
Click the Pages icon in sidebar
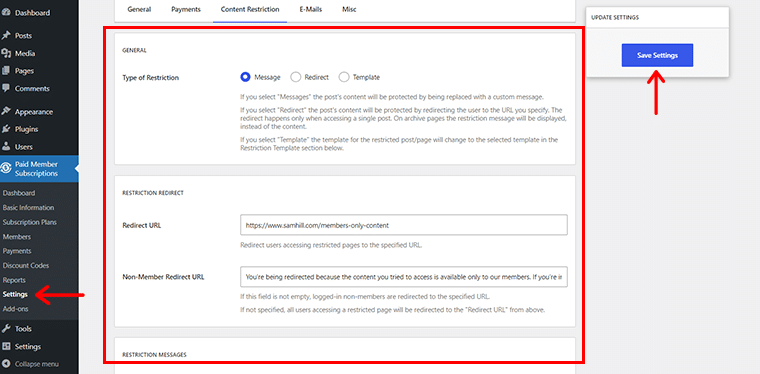coord(5,71)
